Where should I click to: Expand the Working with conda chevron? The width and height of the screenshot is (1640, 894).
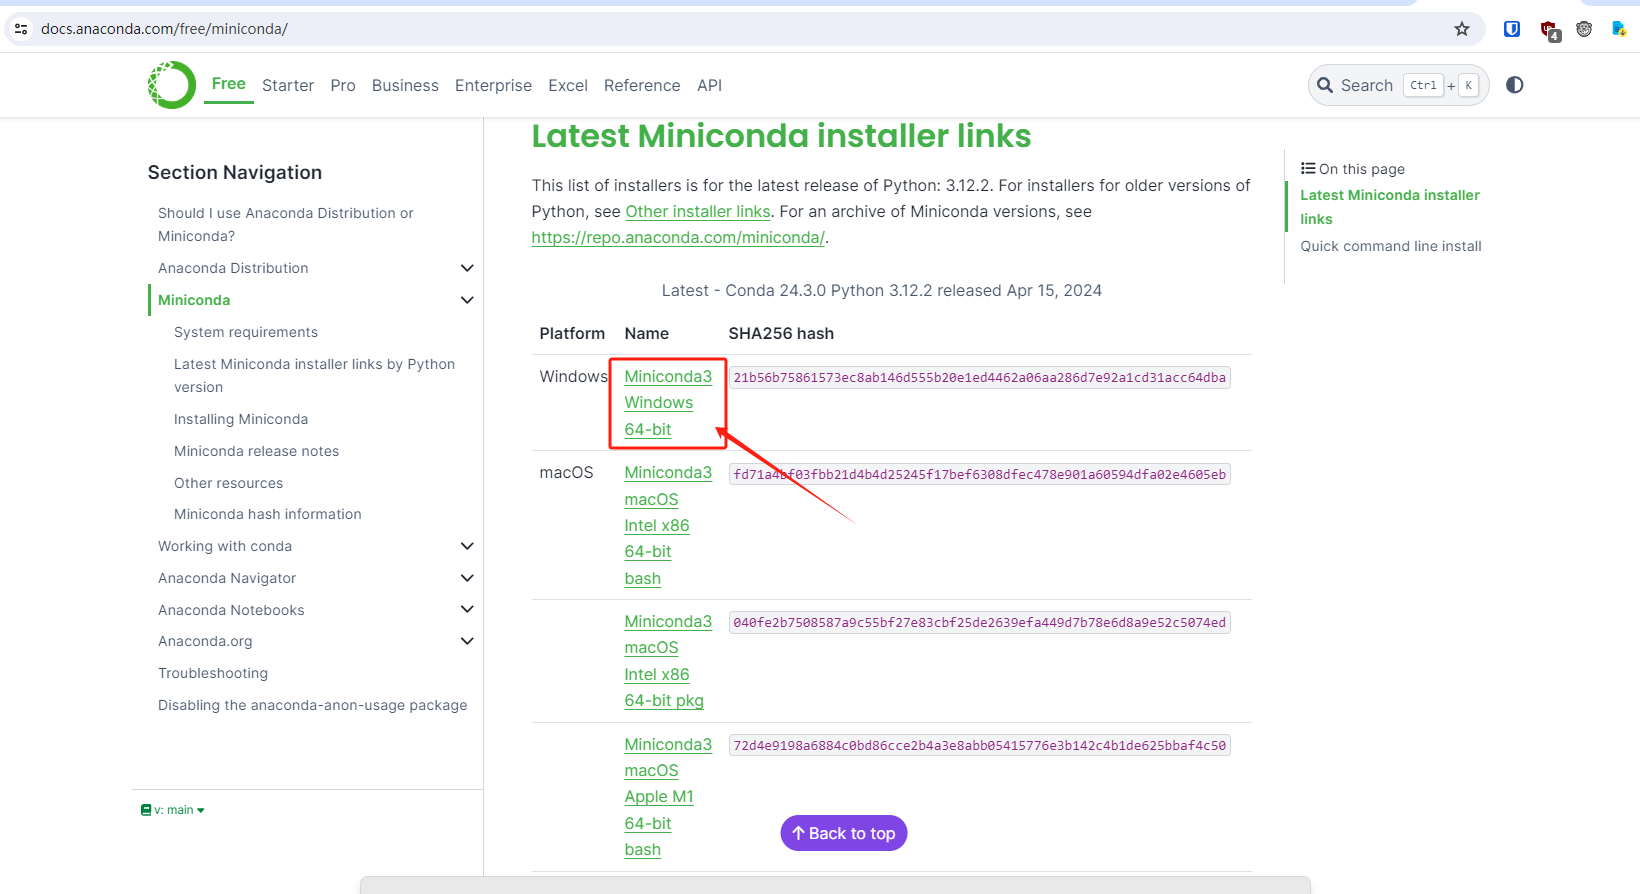tap(467, 546)
